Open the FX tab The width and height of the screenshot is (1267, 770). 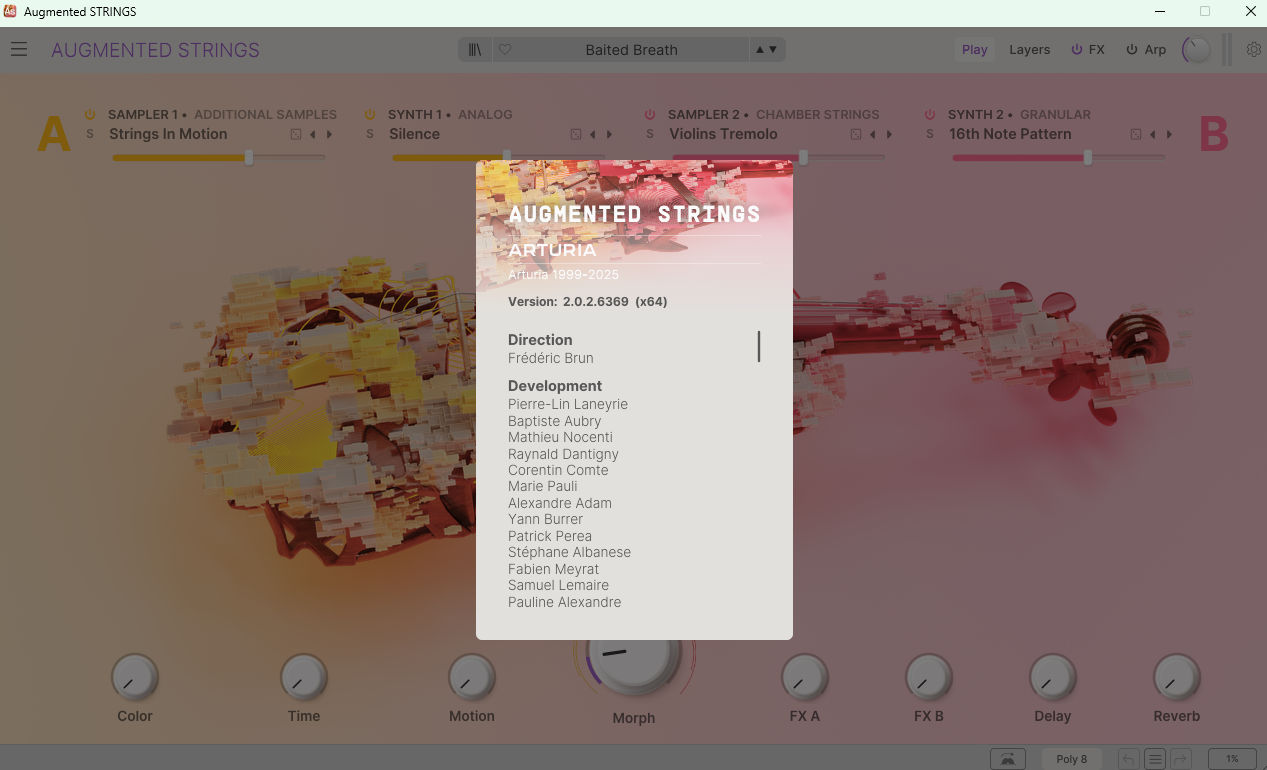[x=1097, y=49]
